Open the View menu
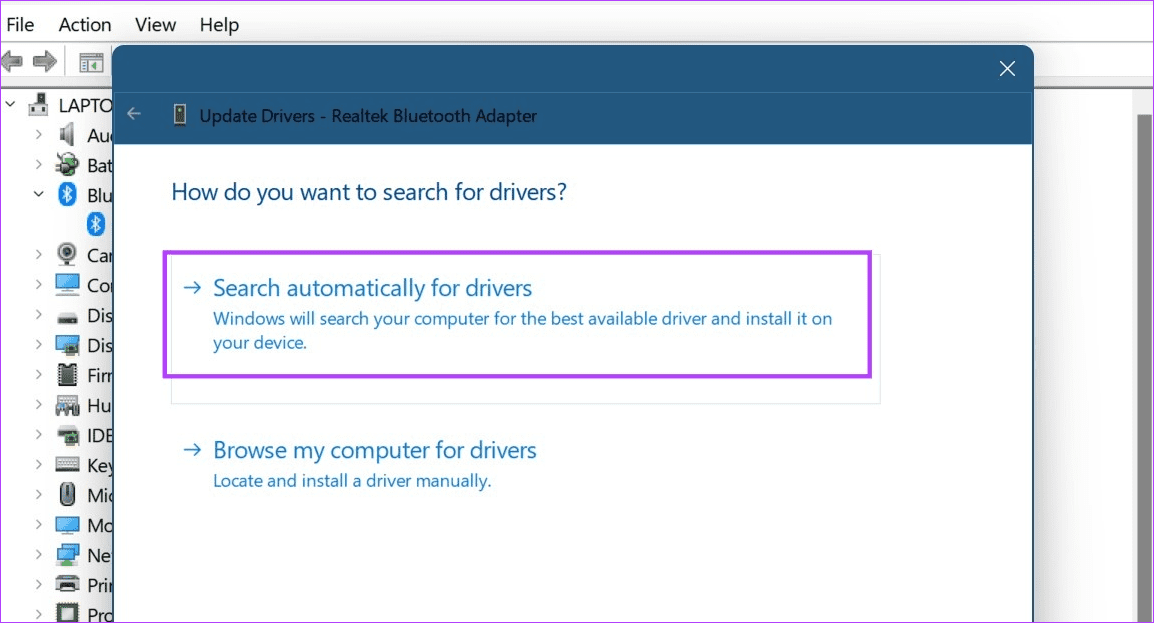The width and height of the screenshot is (1154, 623). point(155,25)
